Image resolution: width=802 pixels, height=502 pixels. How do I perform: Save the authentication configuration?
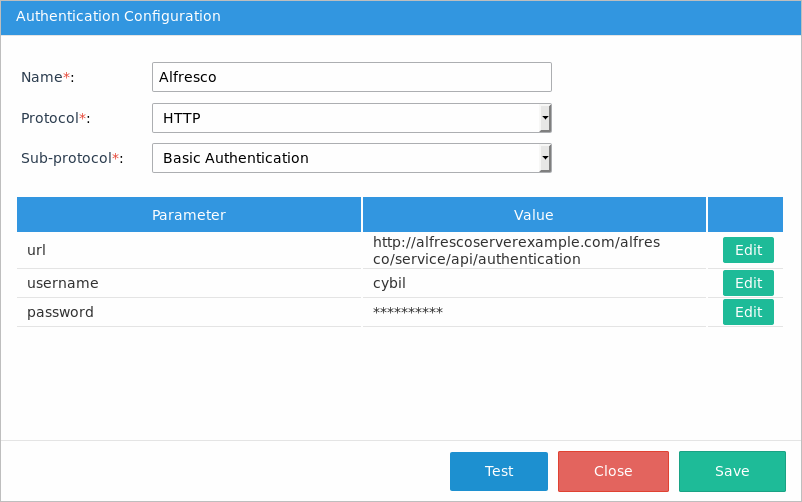[x=731, y=471]
